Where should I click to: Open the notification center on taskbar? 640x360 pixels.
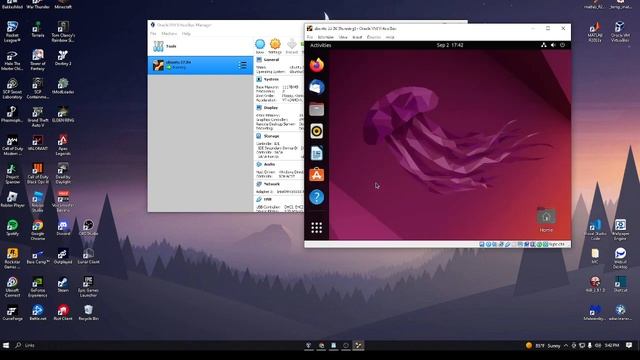point(629,345)
